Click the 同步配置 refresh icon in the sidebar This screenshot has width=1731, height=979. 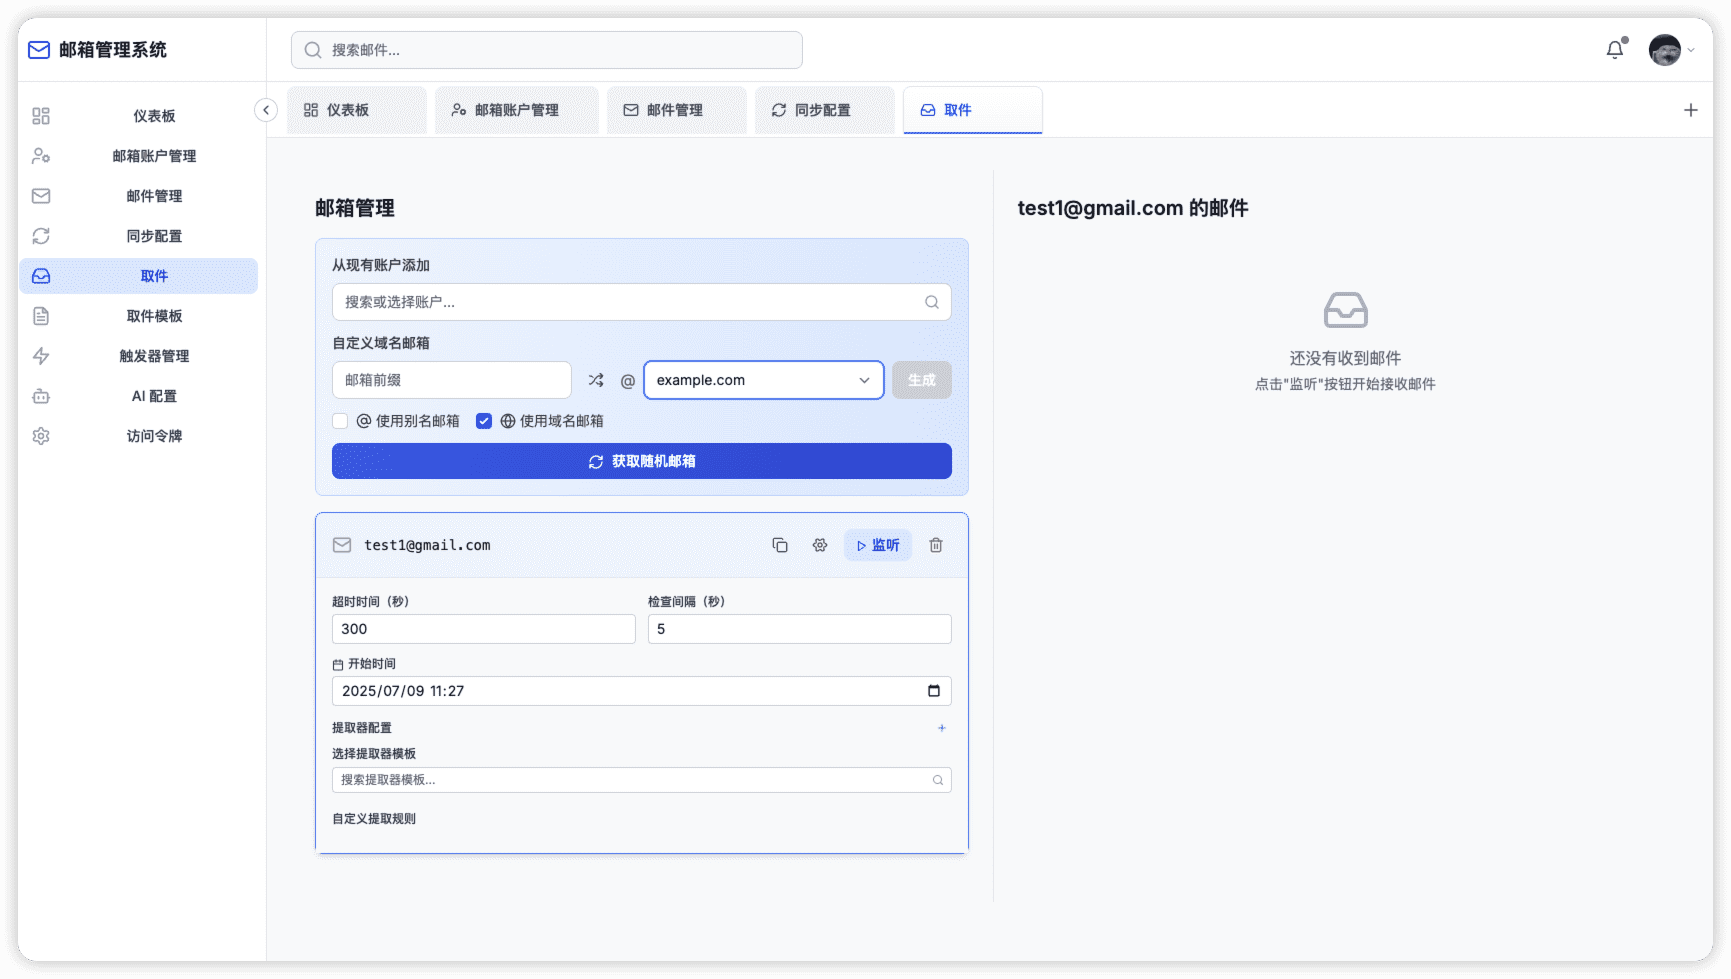click(41, 236)
